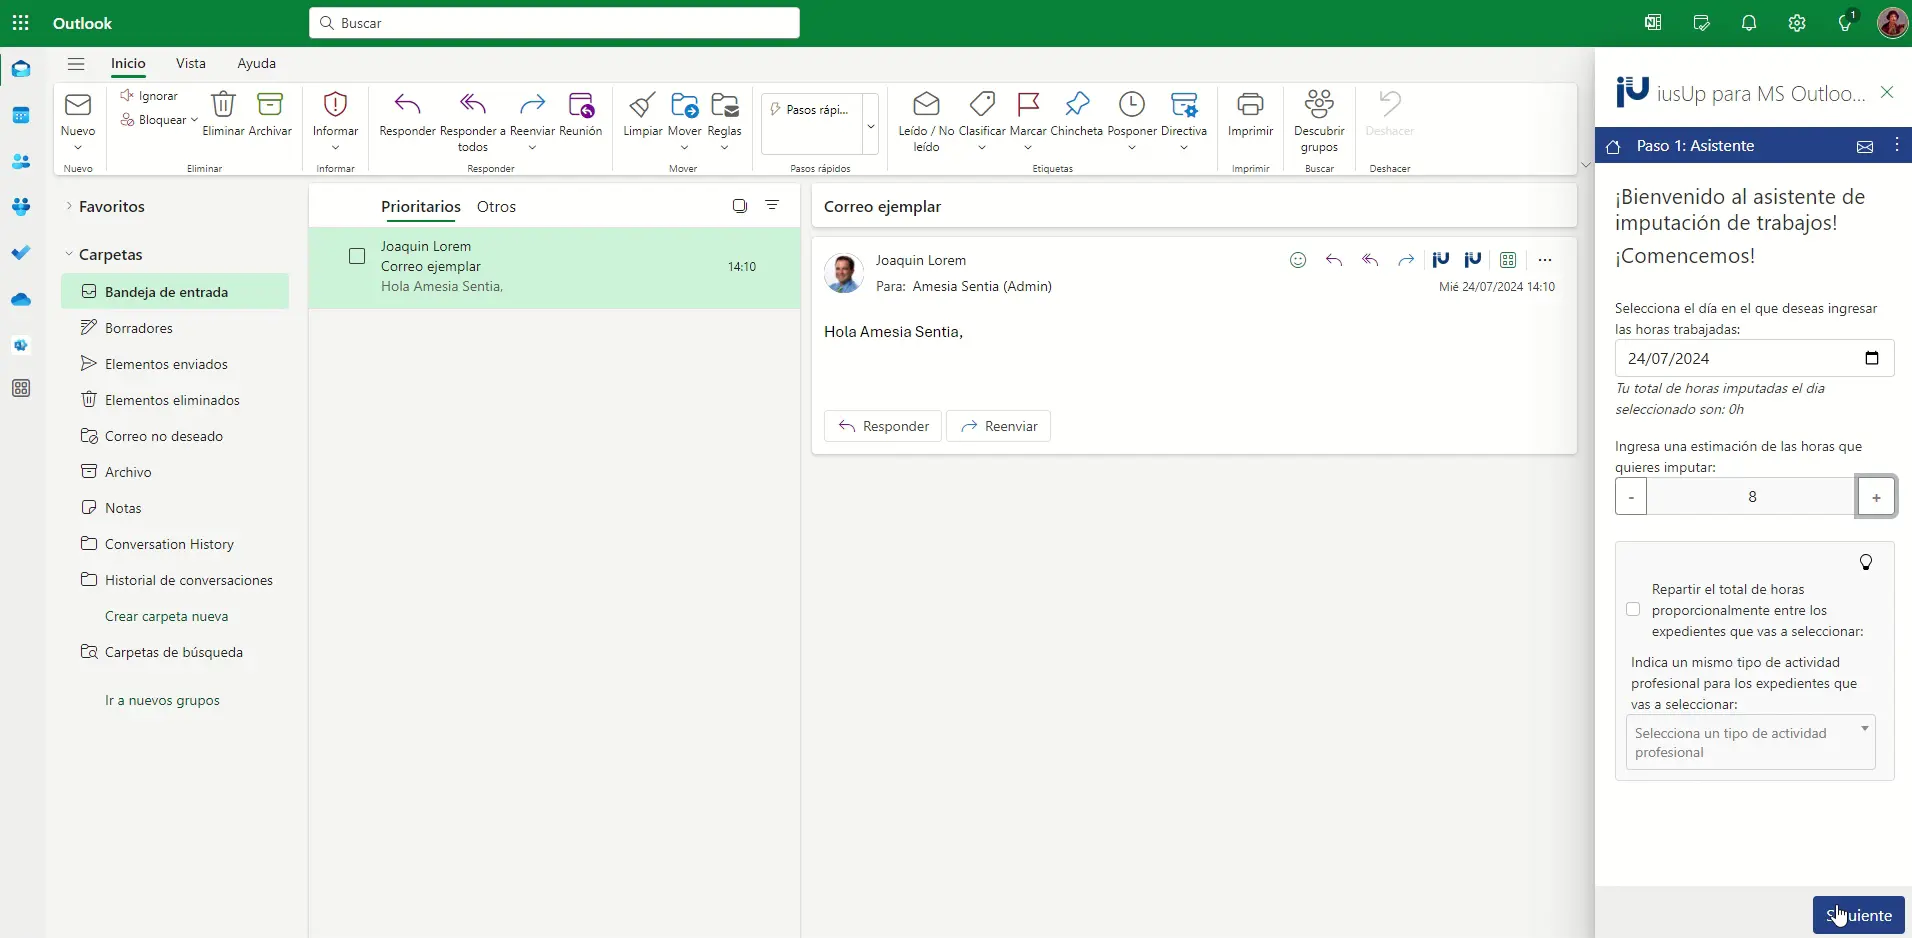
Task: Expand the Pasos rápidos dropdown arrow
Action: 870,126
